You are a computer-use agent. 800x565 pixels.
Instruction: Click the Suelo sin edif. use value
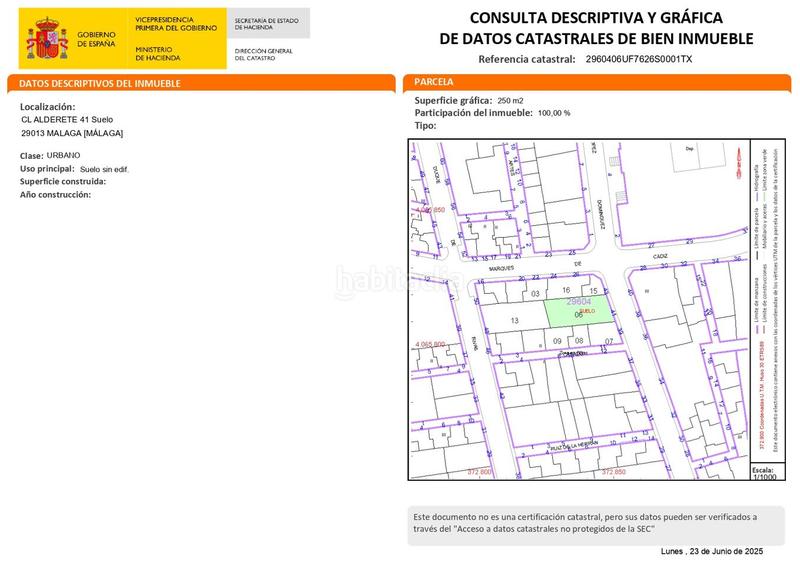[104, 170]
